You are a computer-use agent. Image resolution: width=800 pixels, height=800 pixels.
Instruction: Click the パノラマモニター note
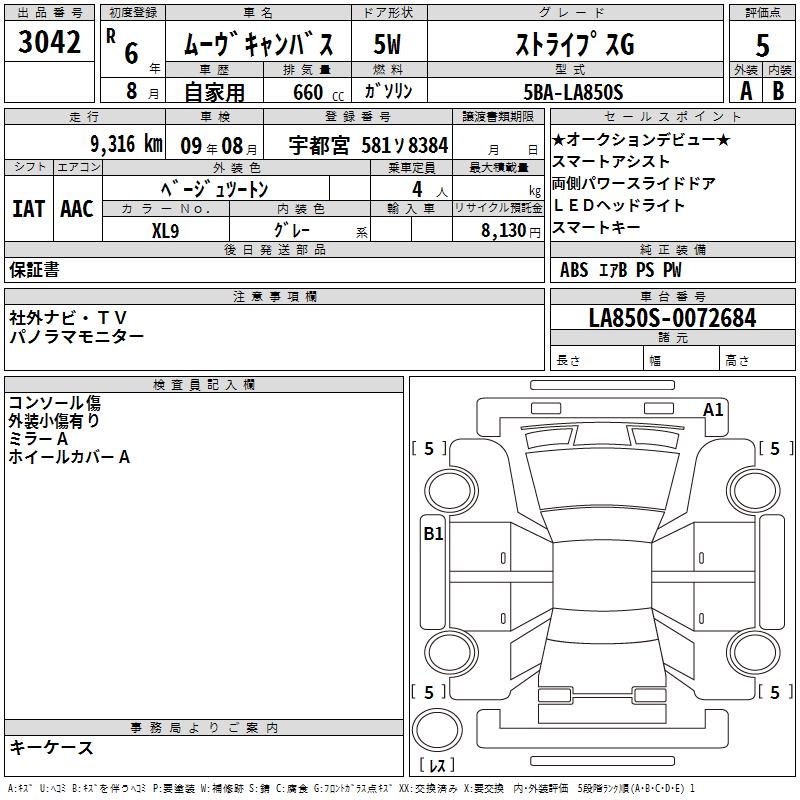tap(77, 336)
